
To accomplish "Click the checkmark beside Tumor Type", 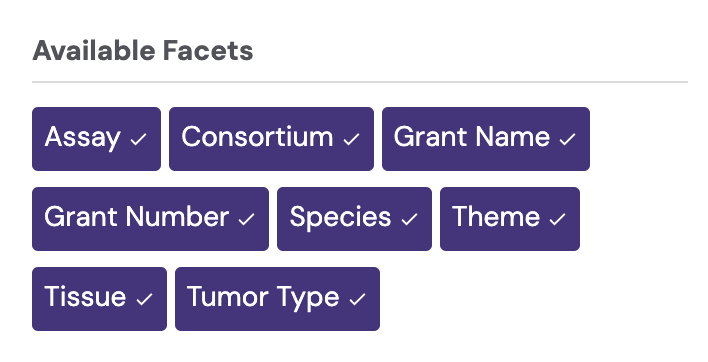I will click(x=358, y=299).
